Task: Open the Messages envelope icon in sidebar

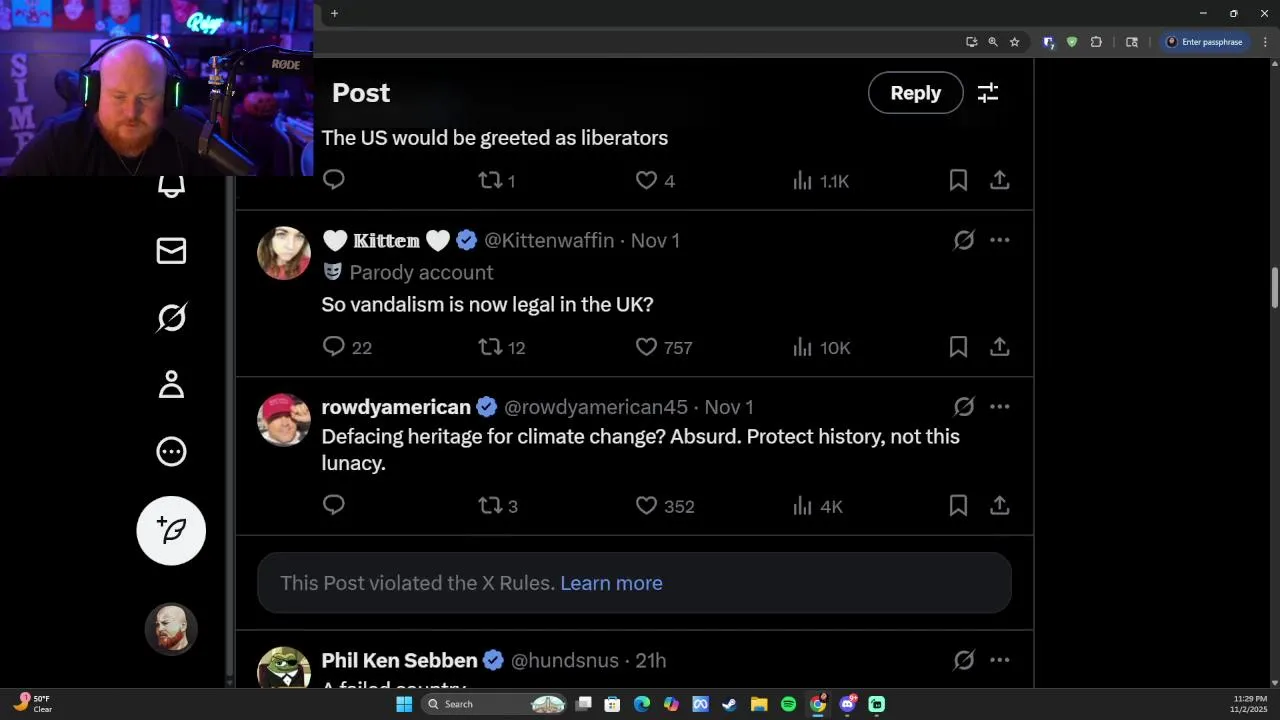Action: tap(171, 251)
